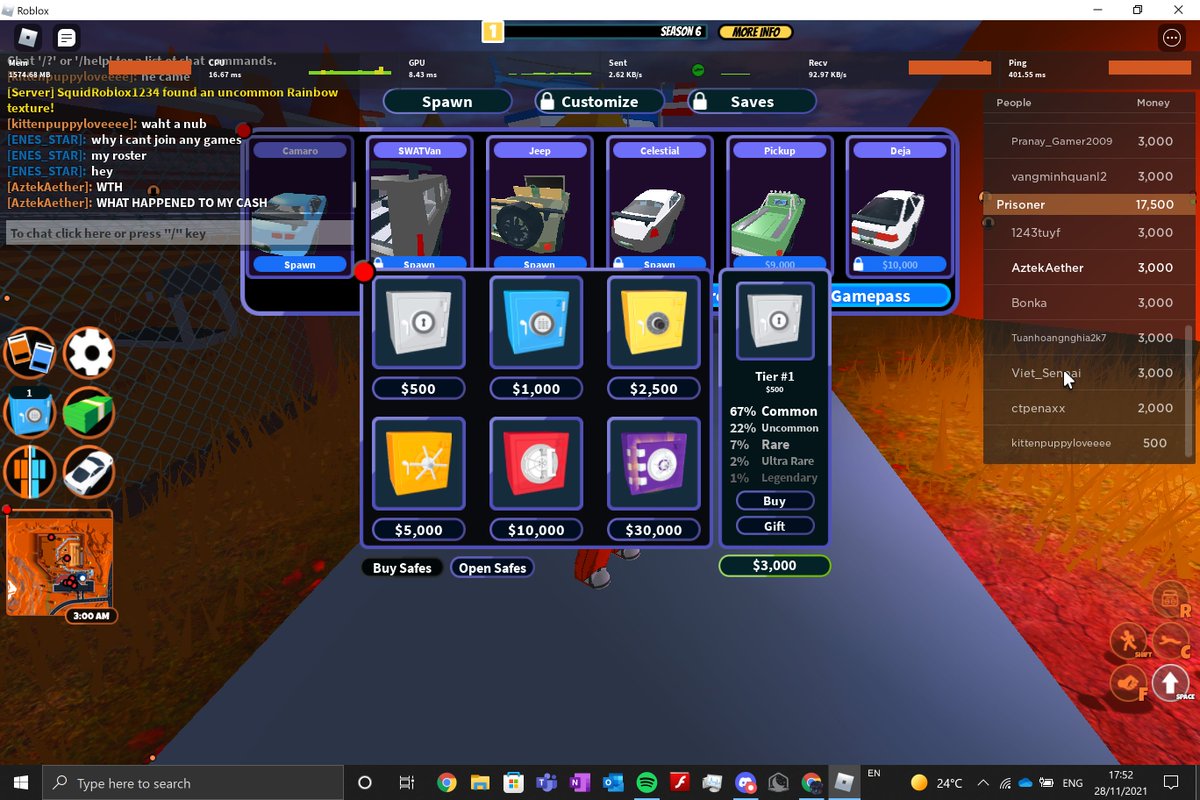Click the garage vehicle list scrollbar

tap(353, 193)
